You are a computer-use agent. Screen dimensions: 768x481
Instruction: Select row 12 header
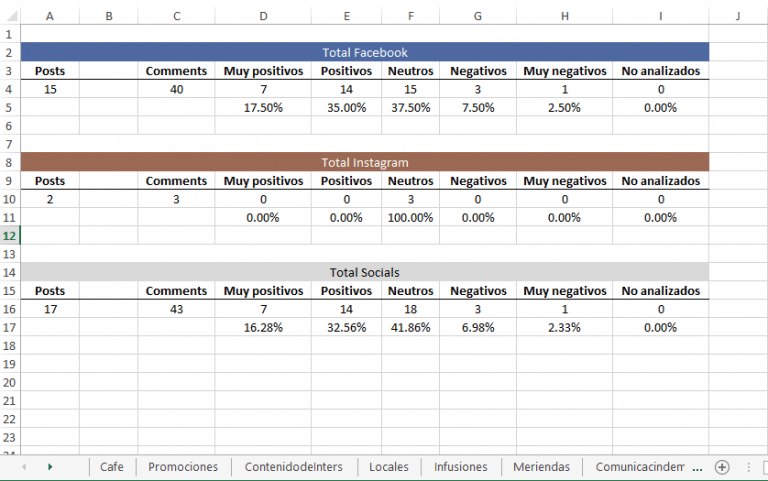tap(9, 236)
